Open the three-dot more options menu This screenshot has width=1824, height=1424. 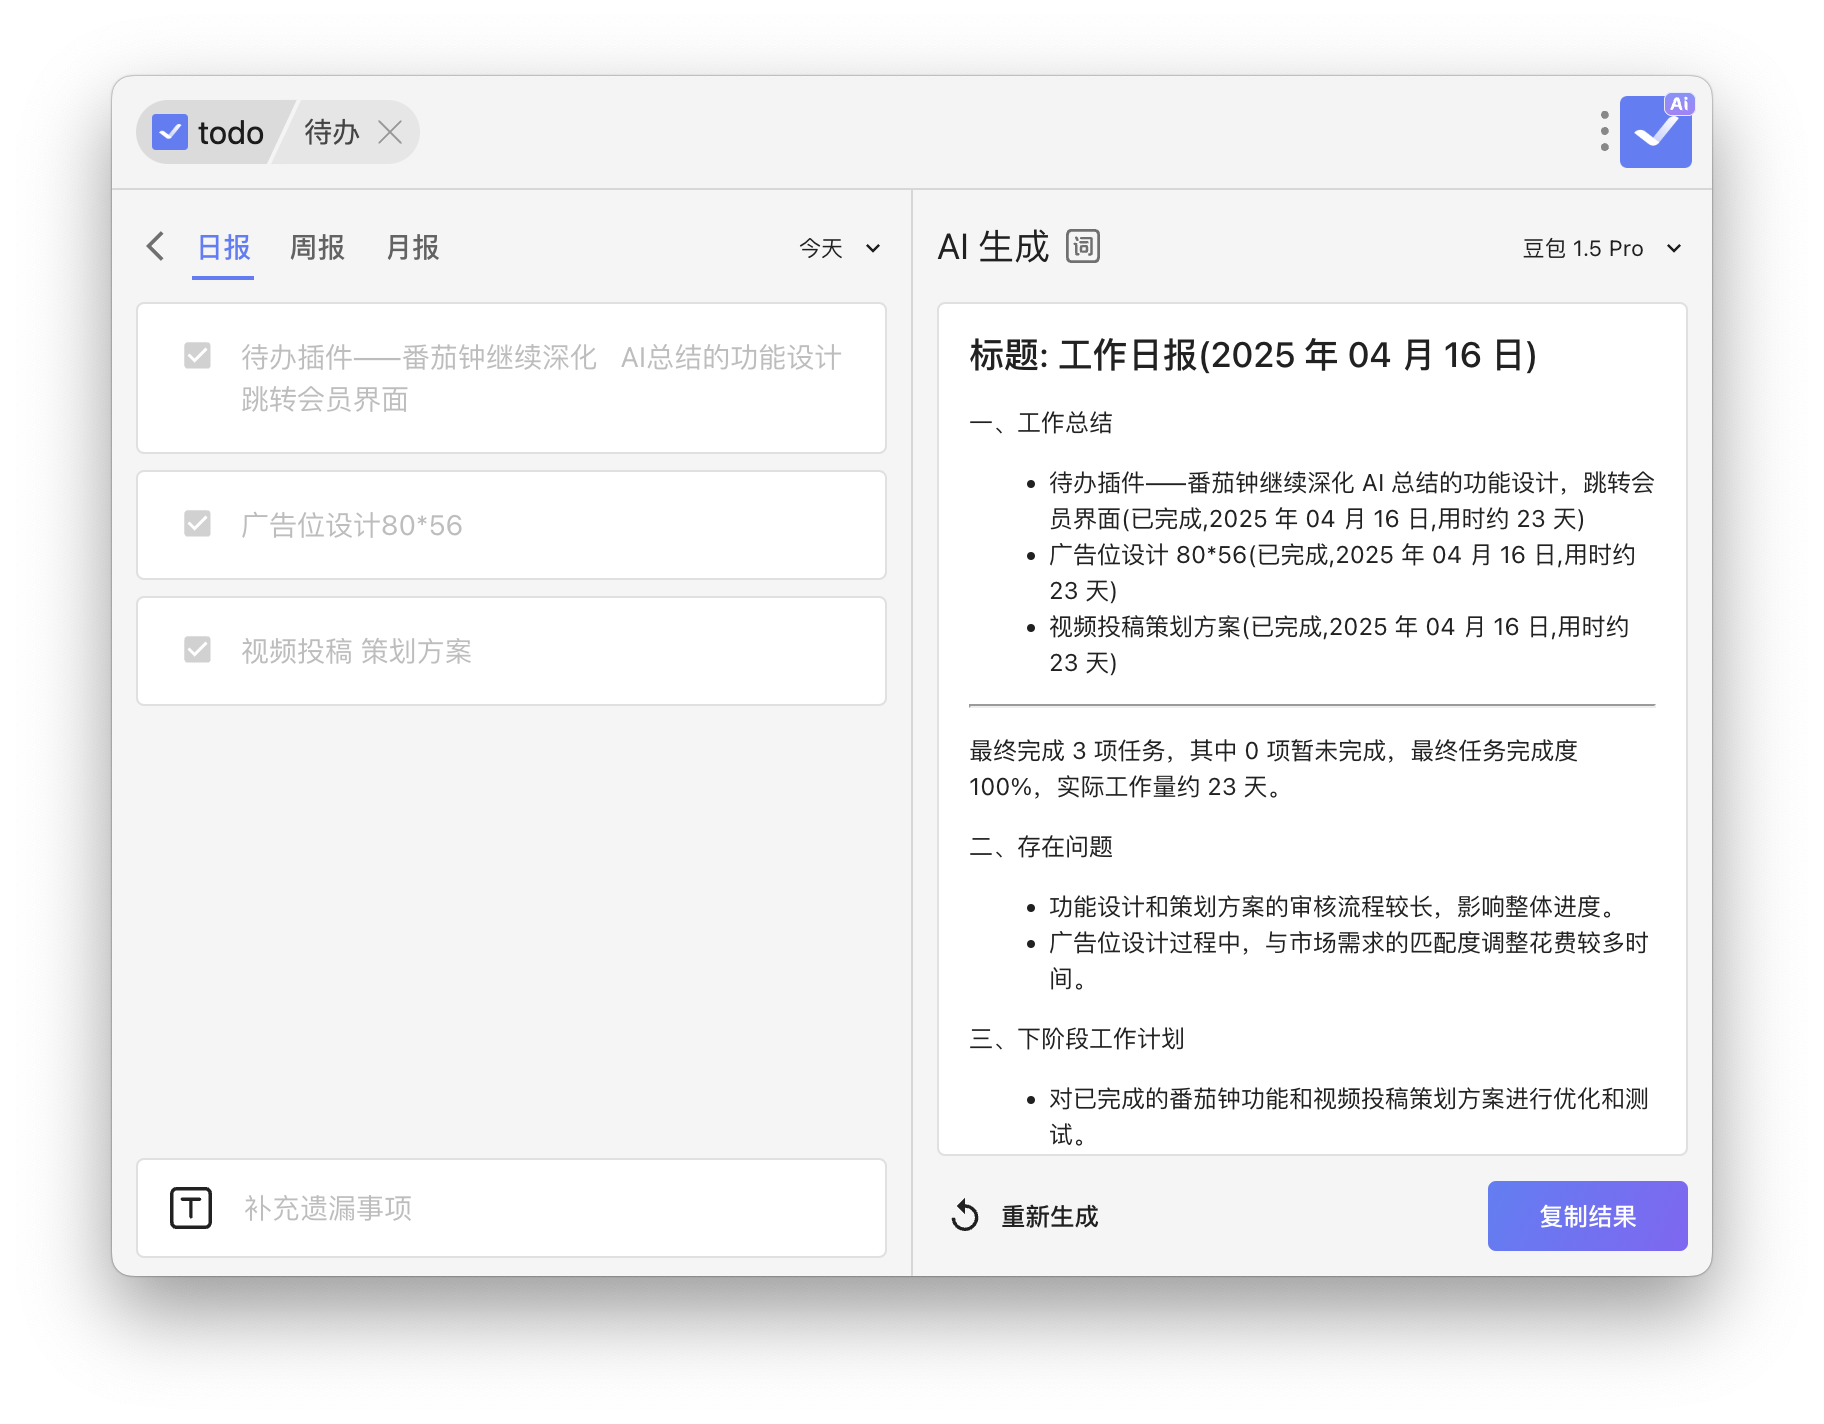pos(1604,131)
